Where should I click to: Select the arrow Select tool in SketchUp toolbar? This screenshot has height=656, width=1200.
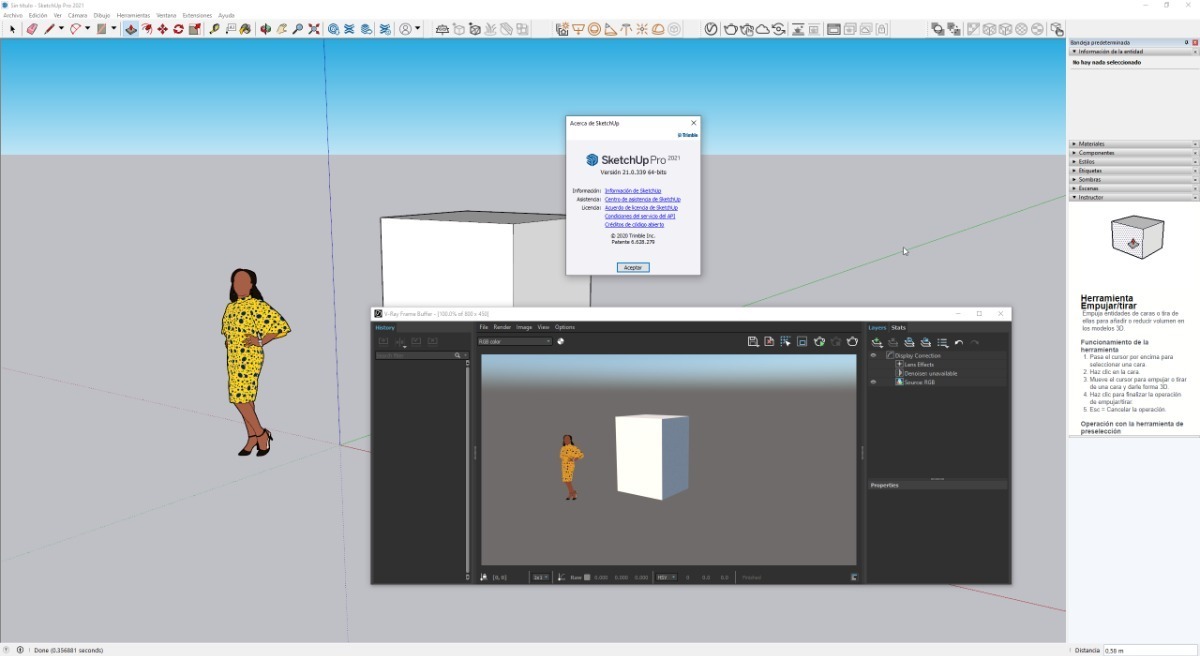[12, 29]
